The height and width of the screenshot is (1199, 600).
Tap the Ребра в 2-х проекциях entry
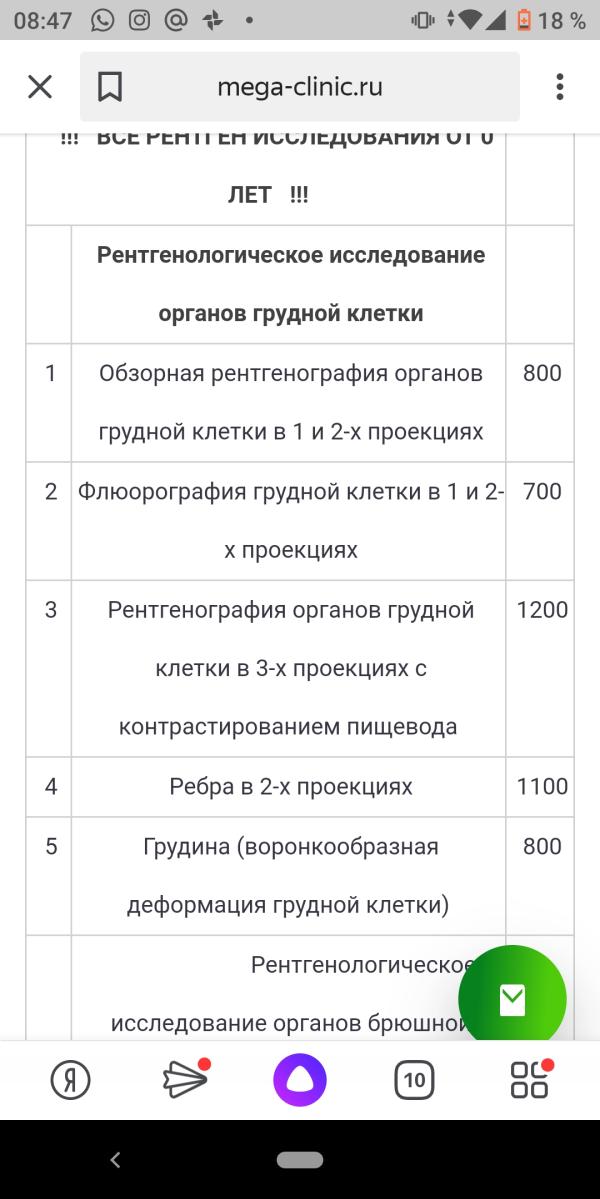[290, 787]
